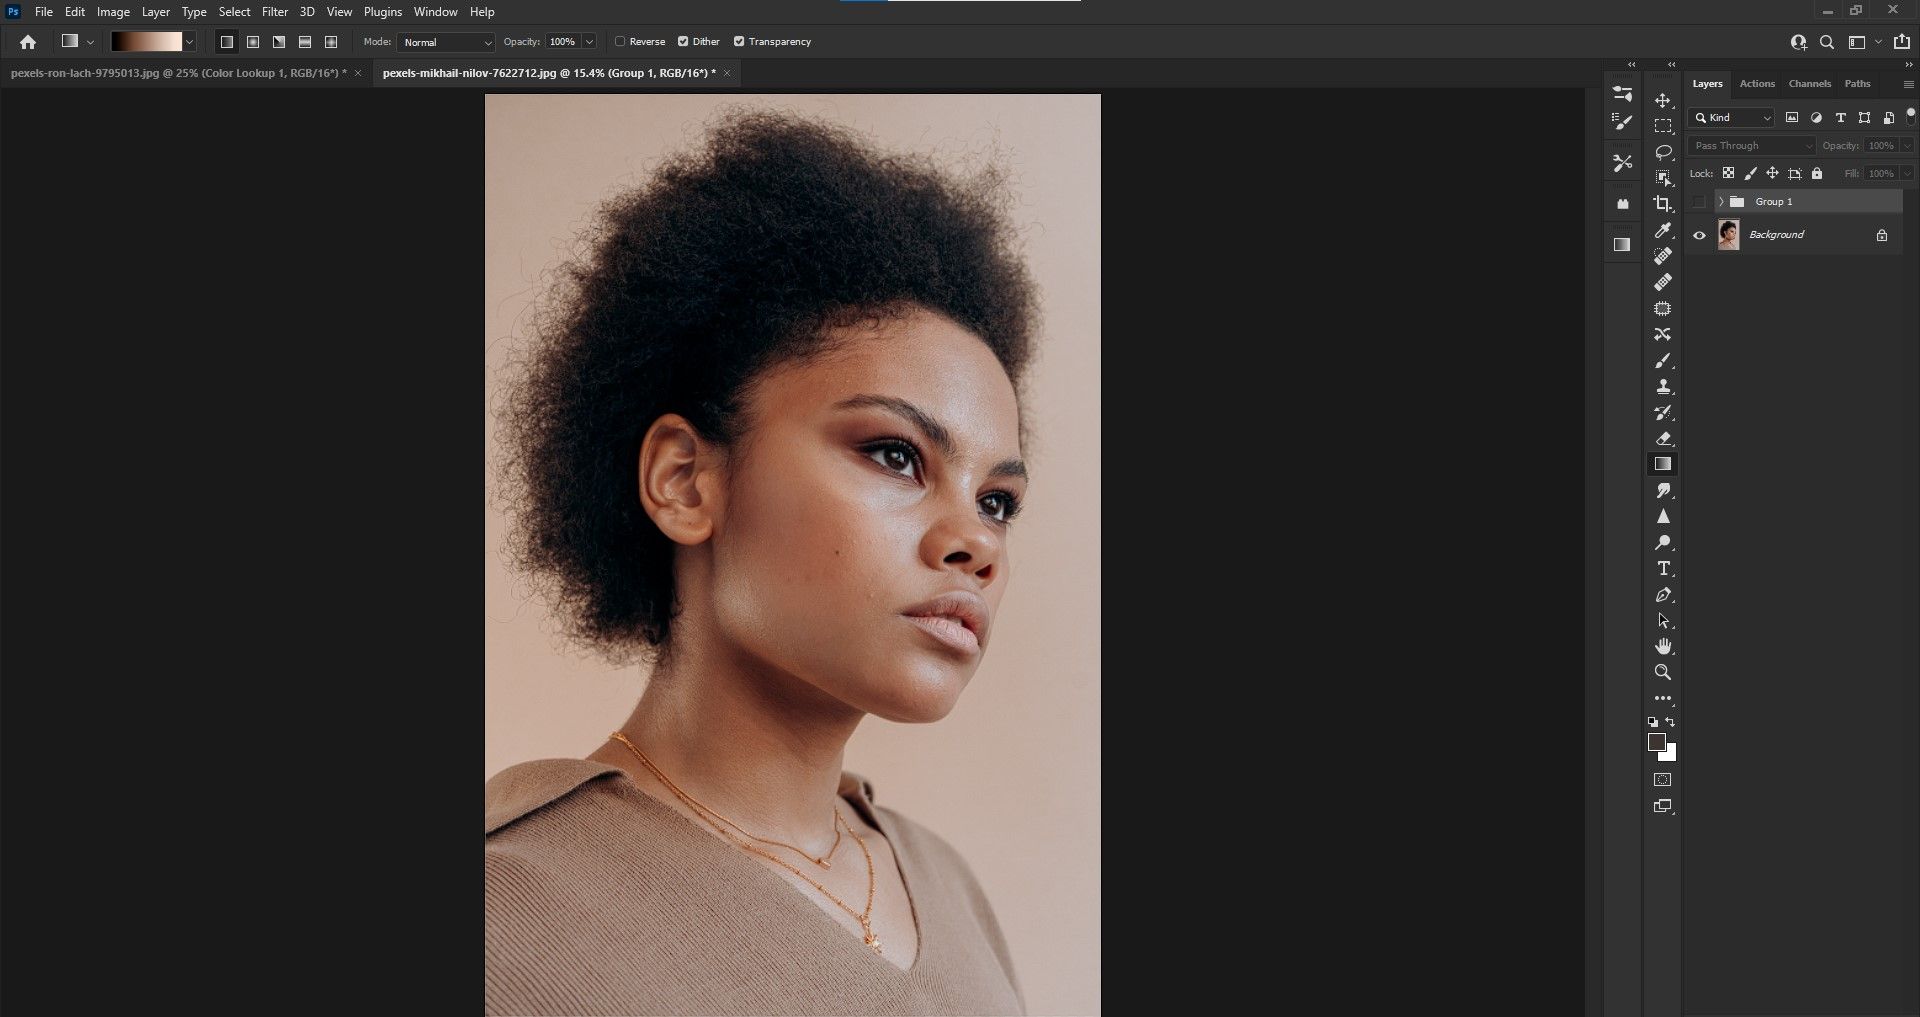Select the Object Selection tool
1920x1017 pixels.
(x=1663, y=178)
